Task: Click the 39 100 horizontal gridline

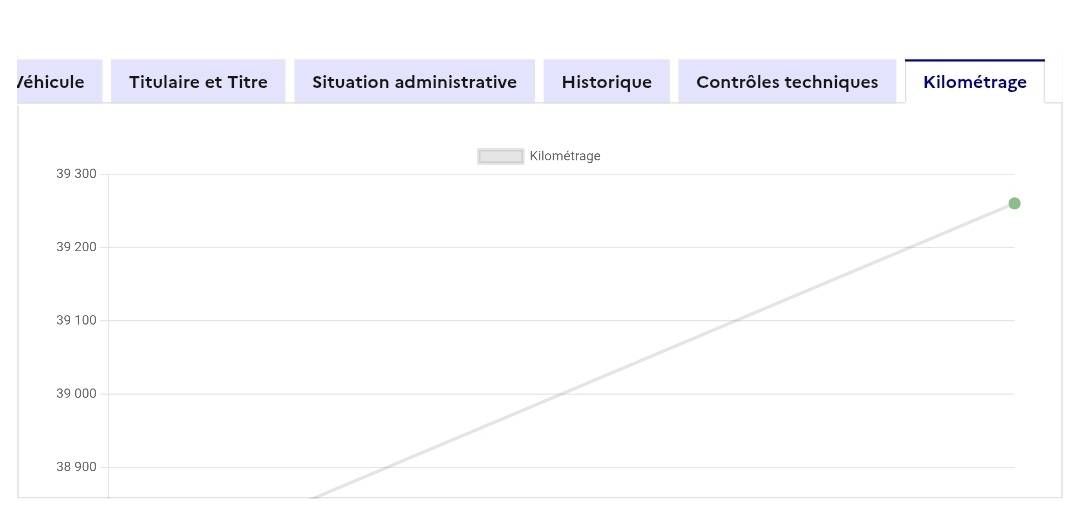Action: coord(400,320)
